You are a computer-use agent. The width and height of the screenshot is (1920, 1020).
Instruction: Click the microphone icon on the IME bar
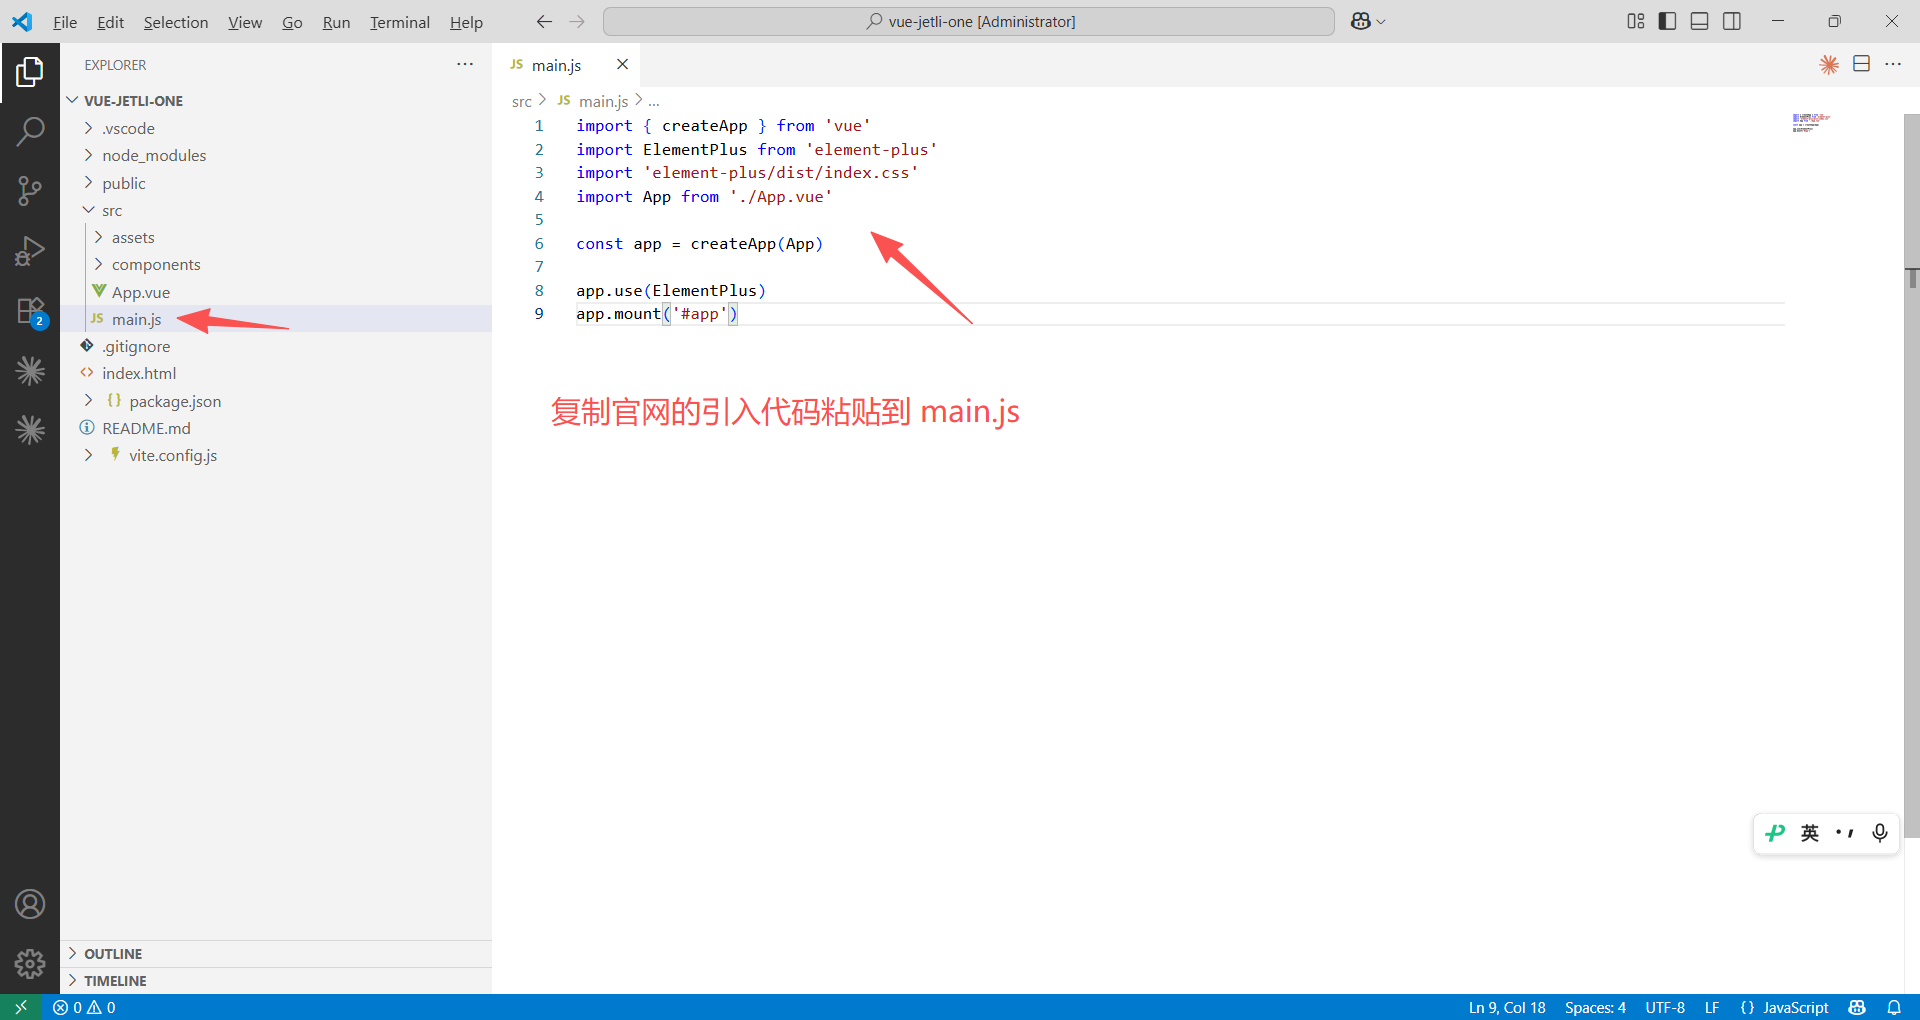[1880, 833]
